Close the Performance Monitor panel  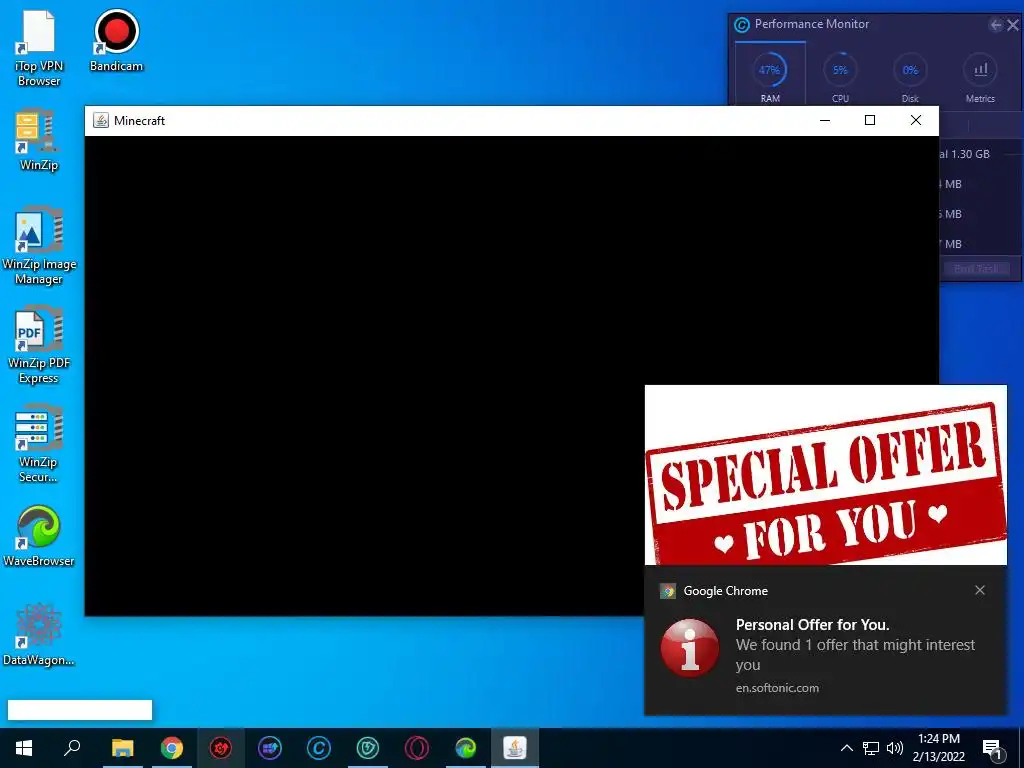coord(1013,25)
